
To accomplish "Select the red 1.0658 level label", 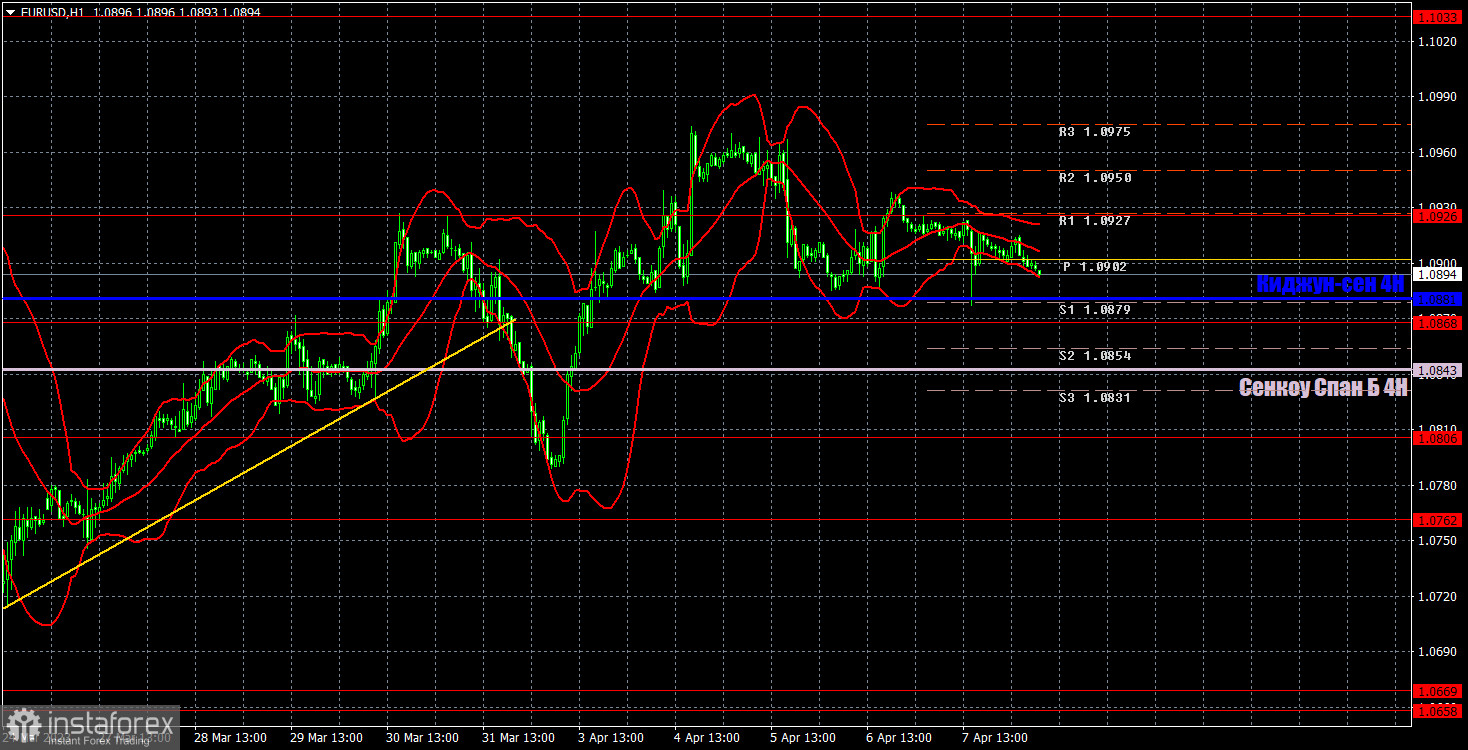I will (1438, 710).
